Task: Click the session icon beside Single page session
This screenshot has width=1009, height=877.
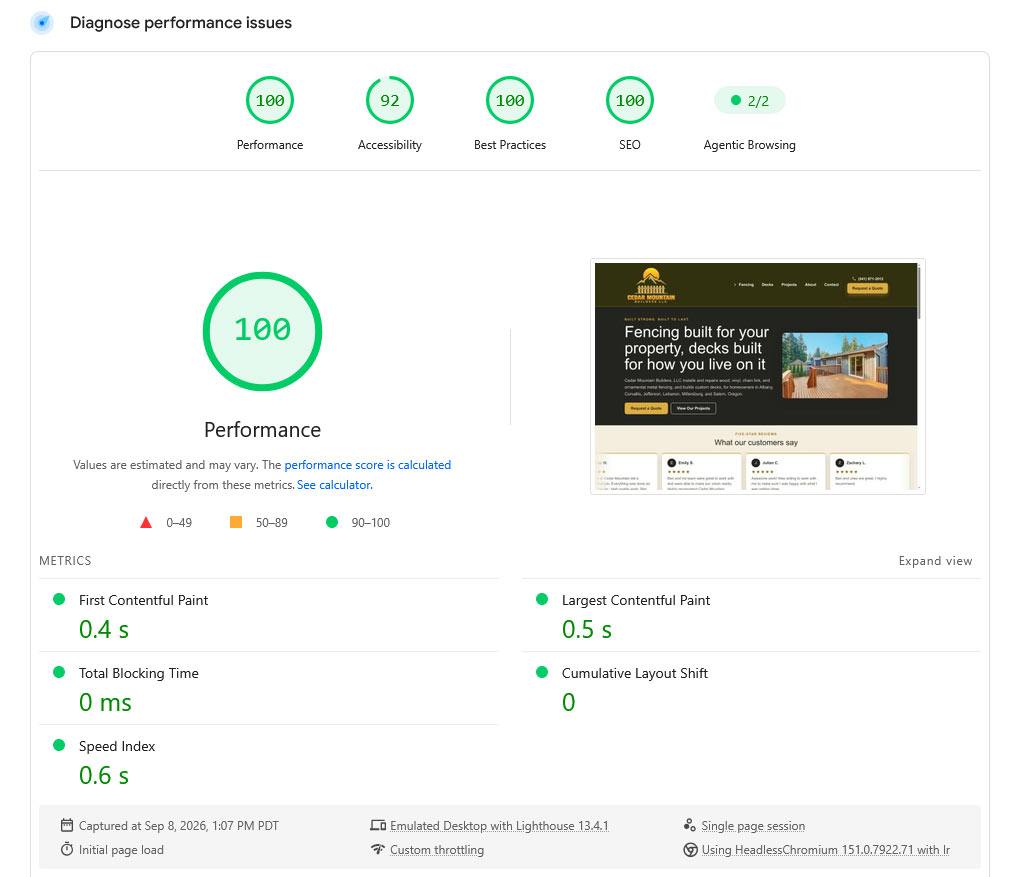Action: (x=690, y=825)
